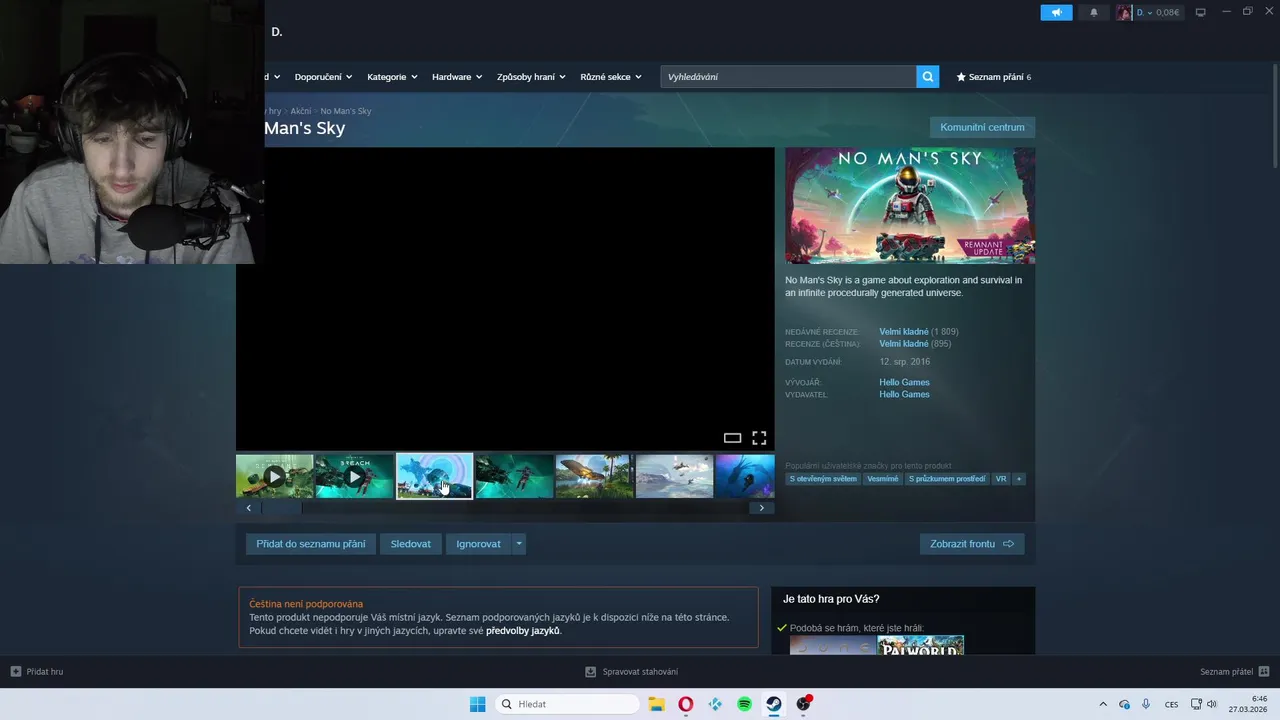Click the Palworld game capsule
Viewport: 1280px width, 720px height.
point(920,645)
